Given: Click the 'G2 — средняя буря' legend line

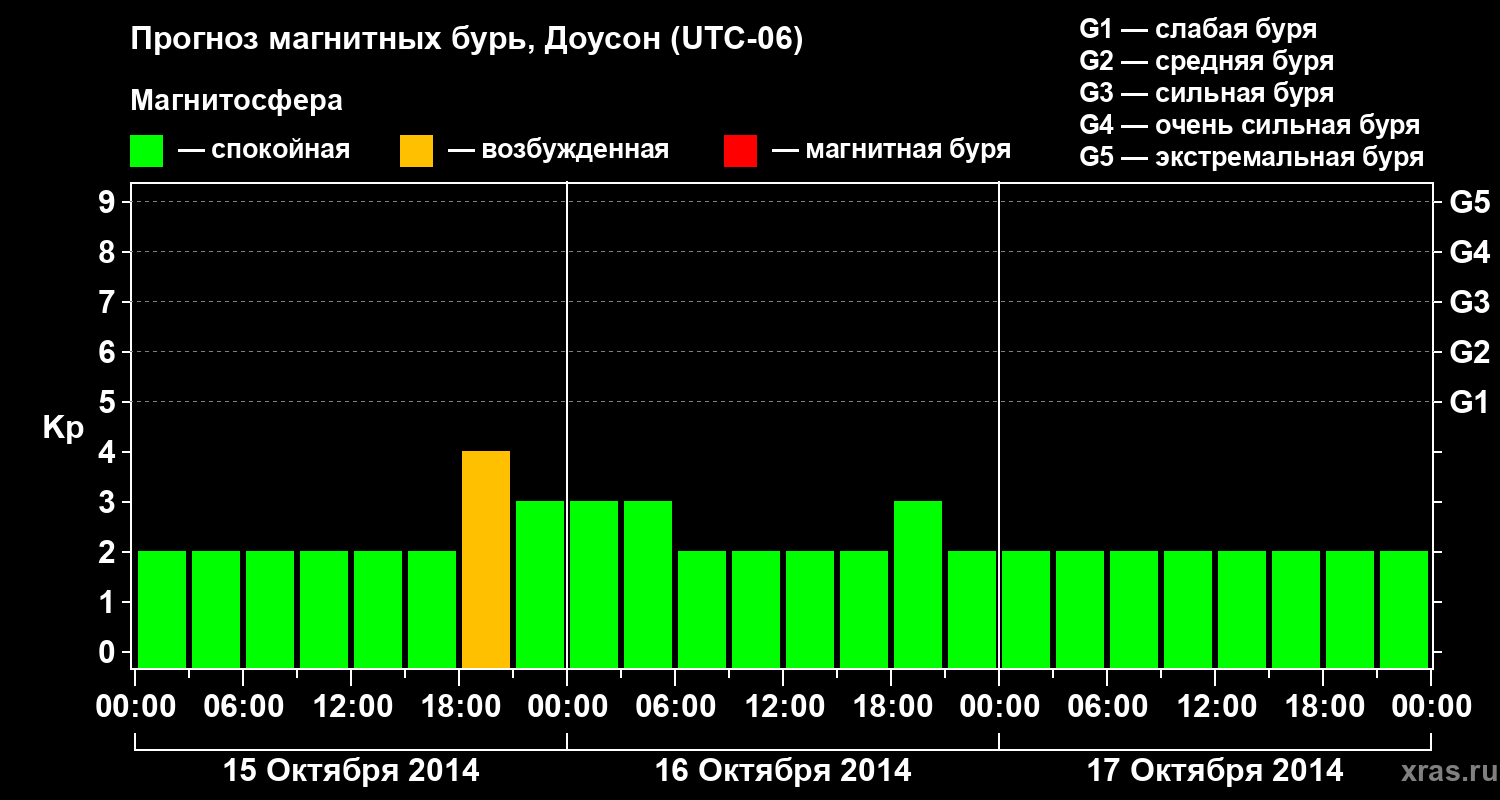Looking at the screenshot, I should tap(1207, 61).
